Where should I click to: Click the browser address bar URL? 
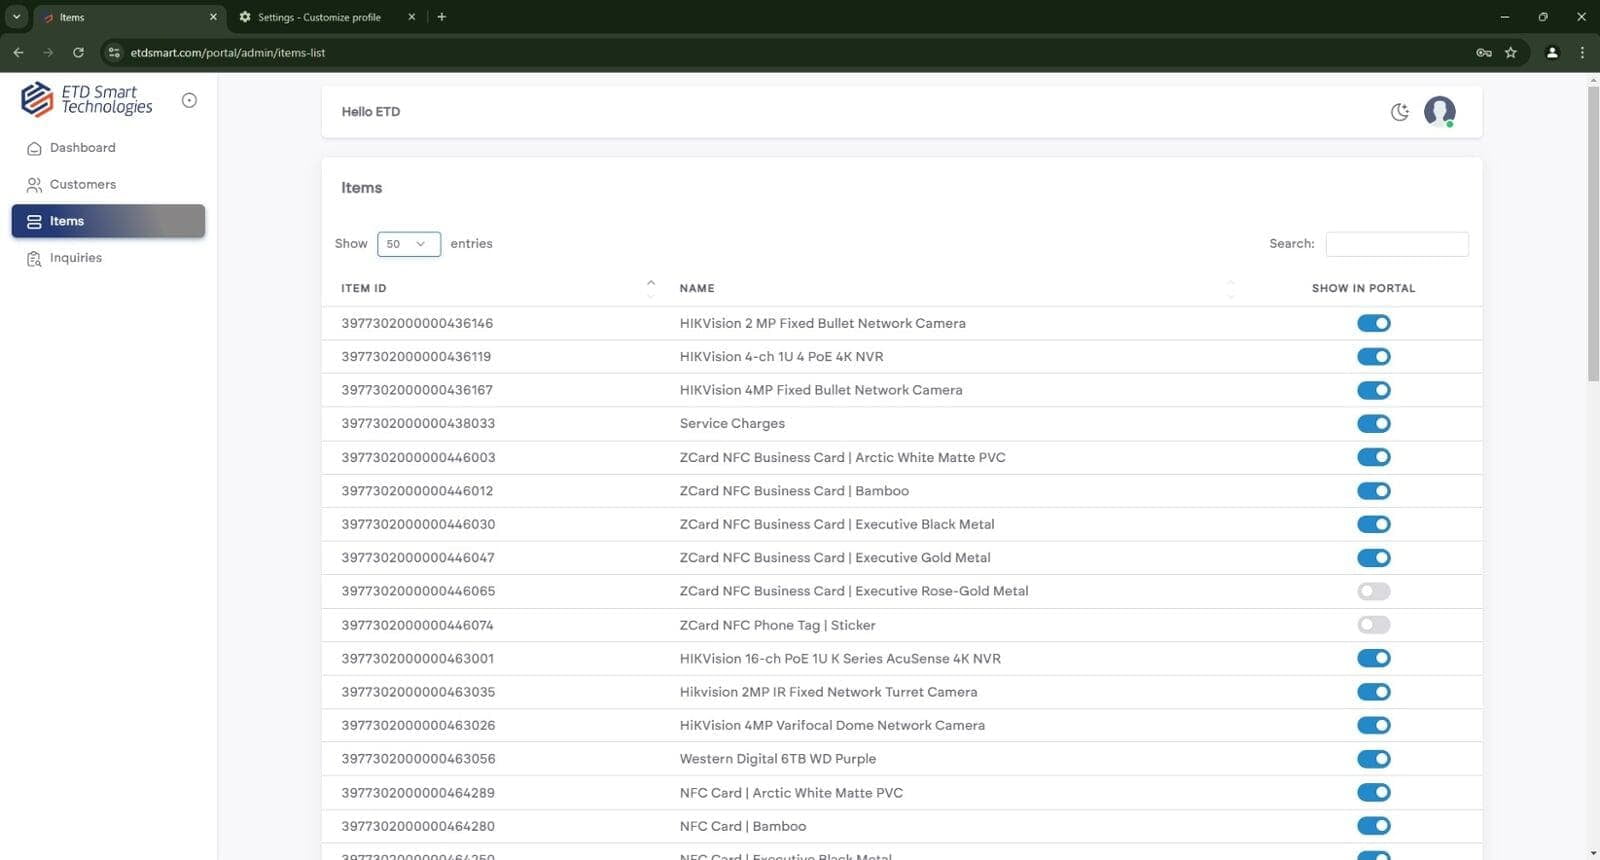point(227,53)
